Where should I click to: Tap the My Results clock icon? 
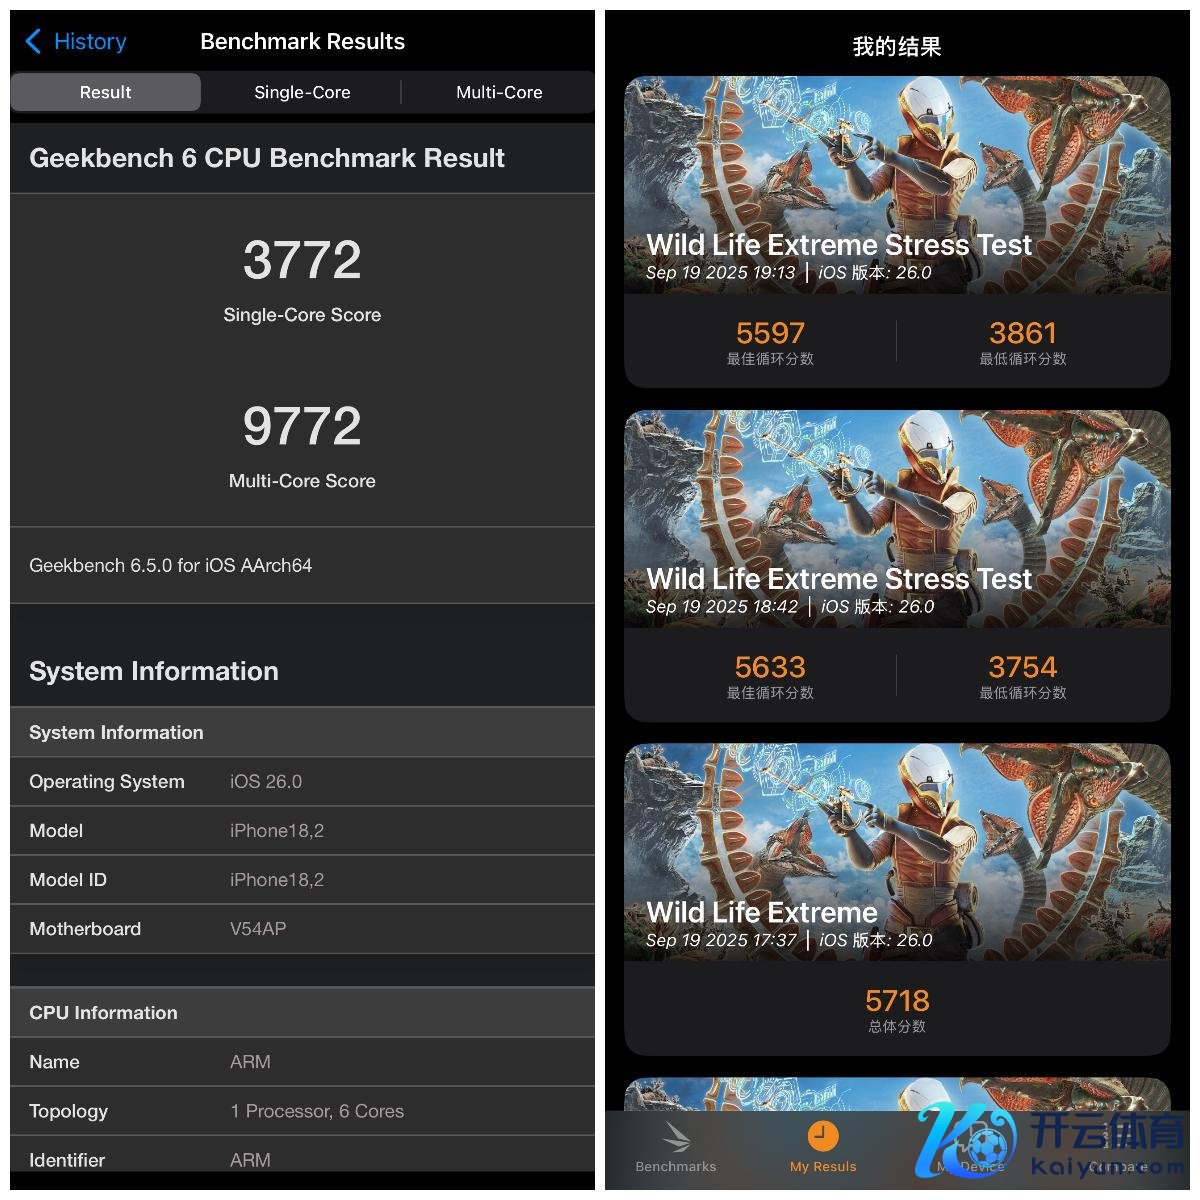click(x=822, y=1136)
